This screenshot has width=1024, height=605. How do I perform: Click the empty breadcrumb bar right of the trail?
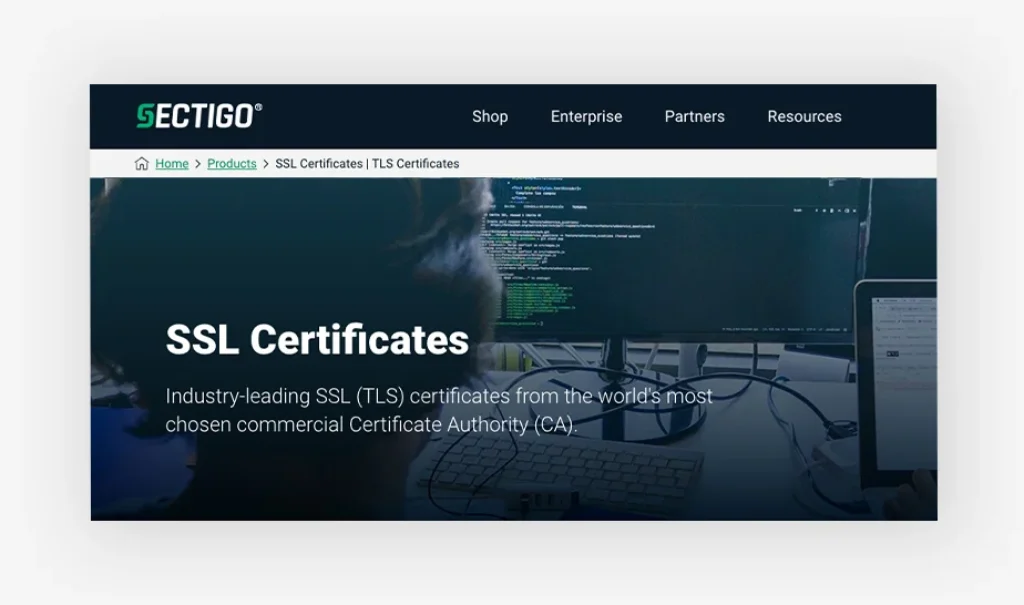pyautogui.click(x=700, y=164)
